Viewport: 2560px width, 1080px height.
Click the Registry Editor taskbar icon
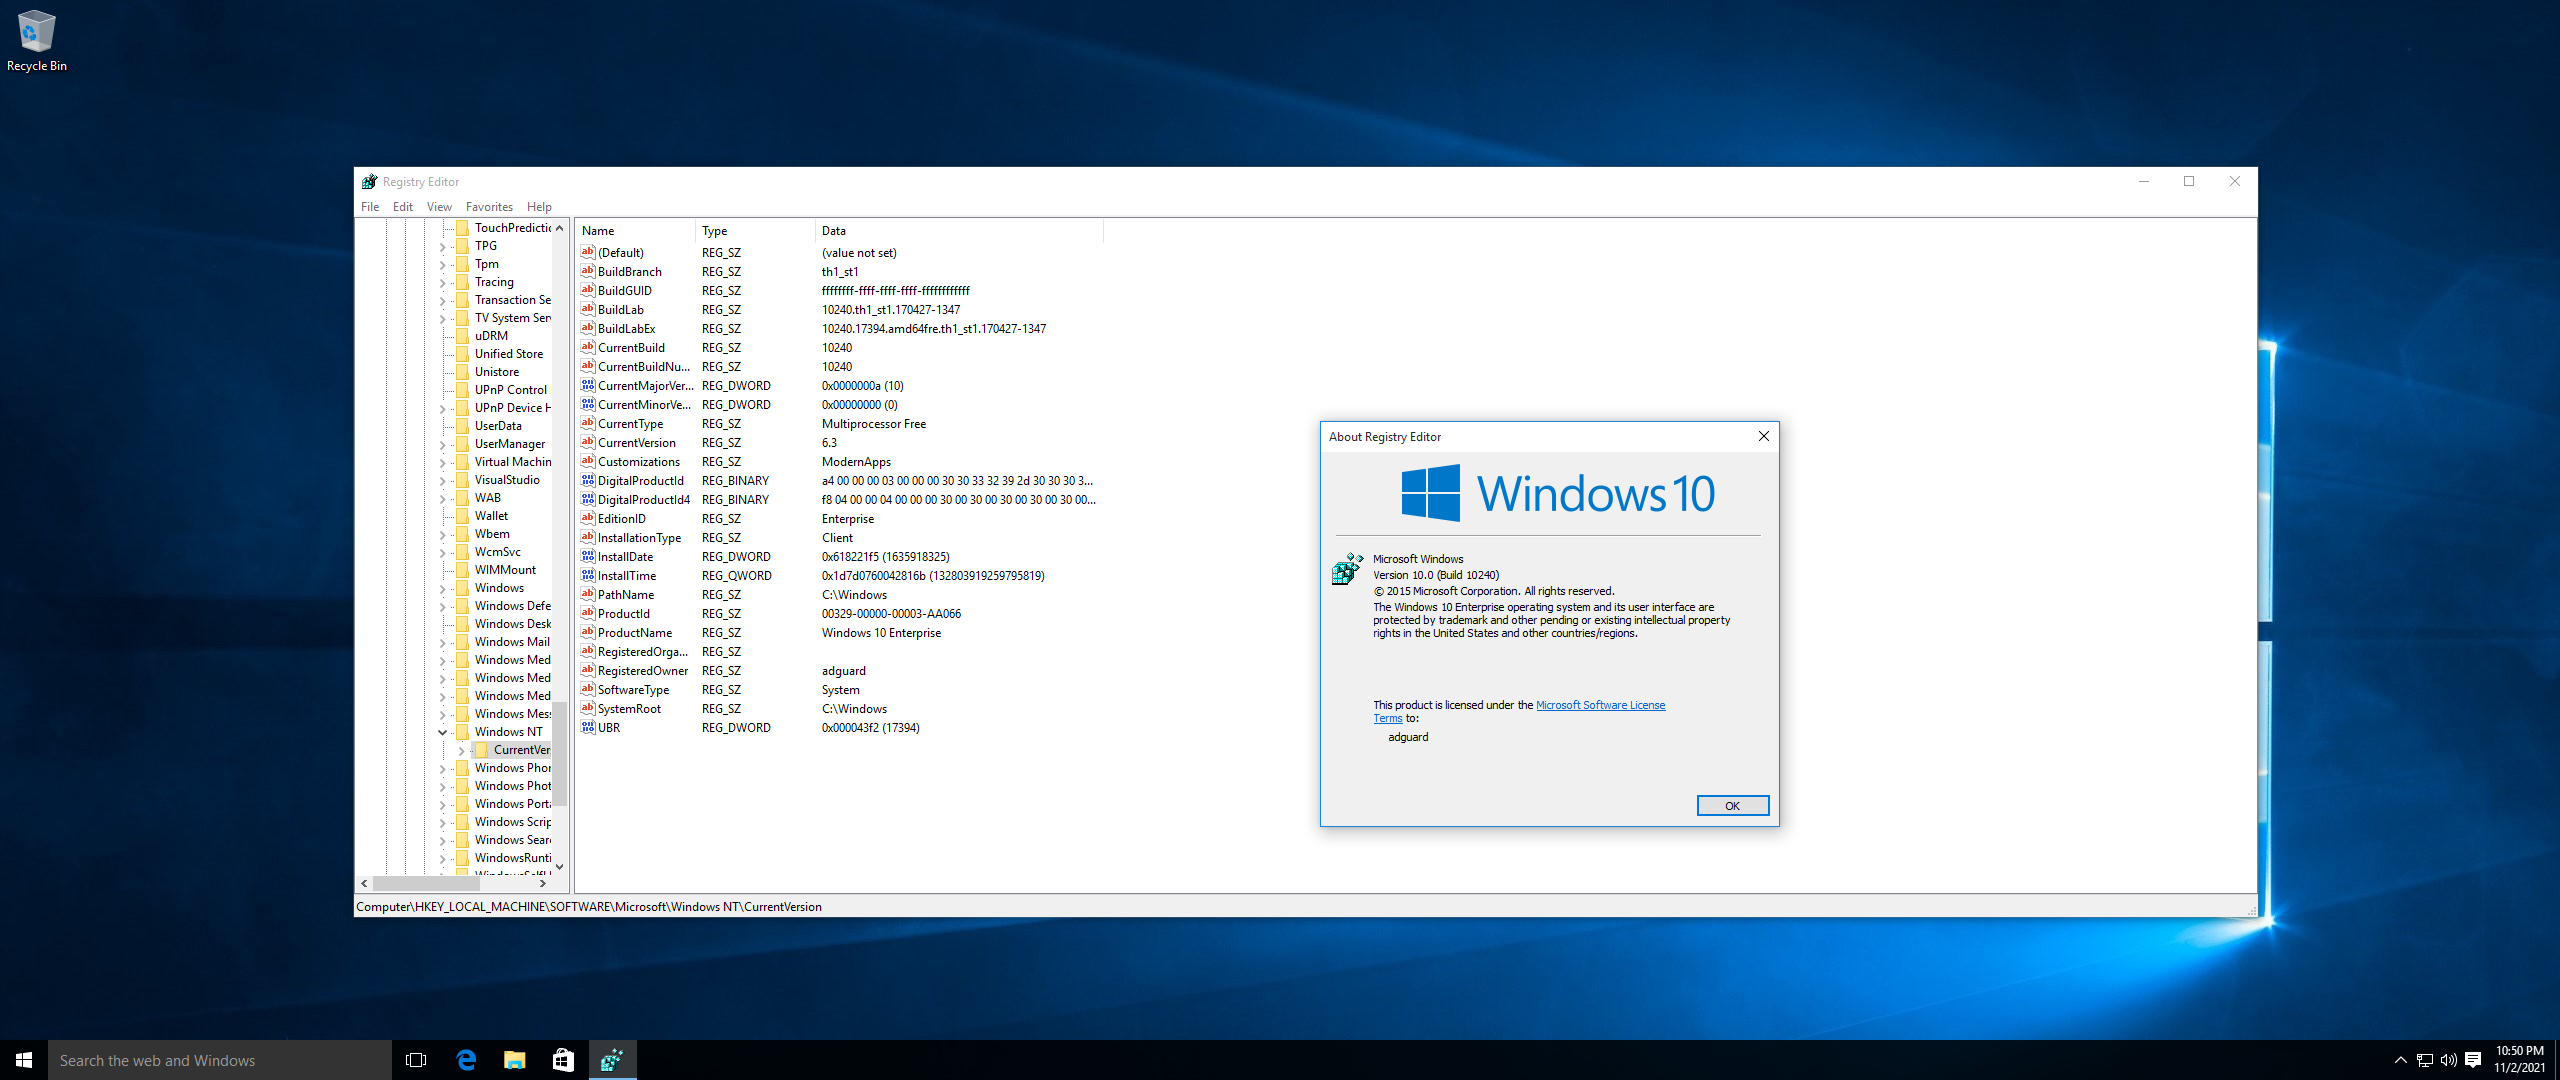(x=612, y=1060)
